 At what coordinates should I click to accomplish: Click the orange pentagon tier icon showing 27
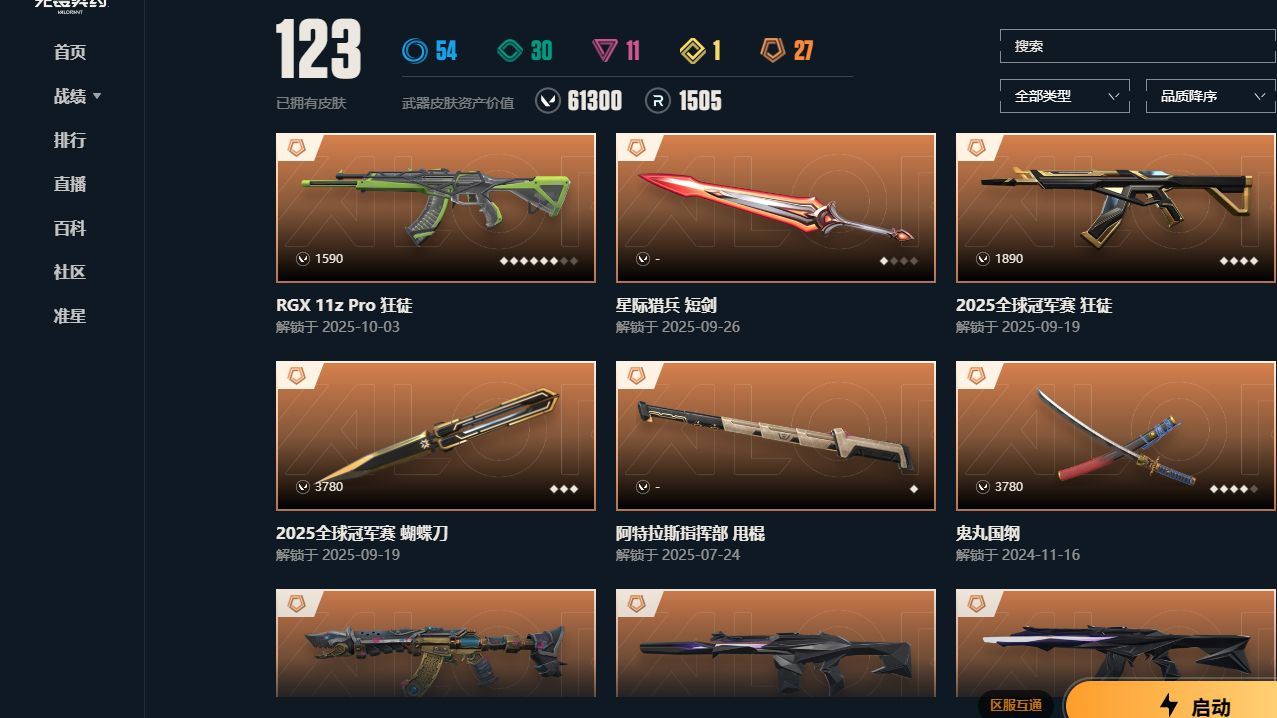point(772,50)
